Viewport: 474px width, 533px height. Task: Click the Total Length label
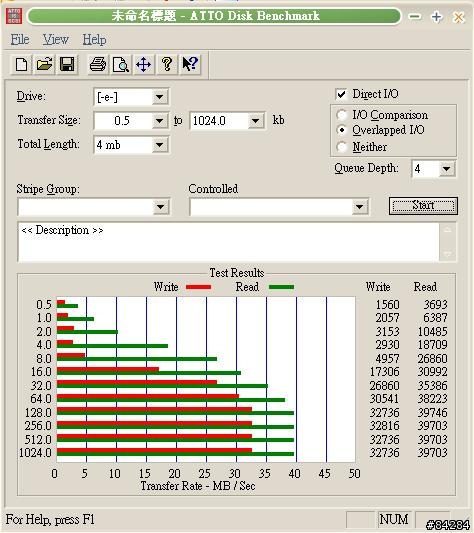[x=48, y=144]
